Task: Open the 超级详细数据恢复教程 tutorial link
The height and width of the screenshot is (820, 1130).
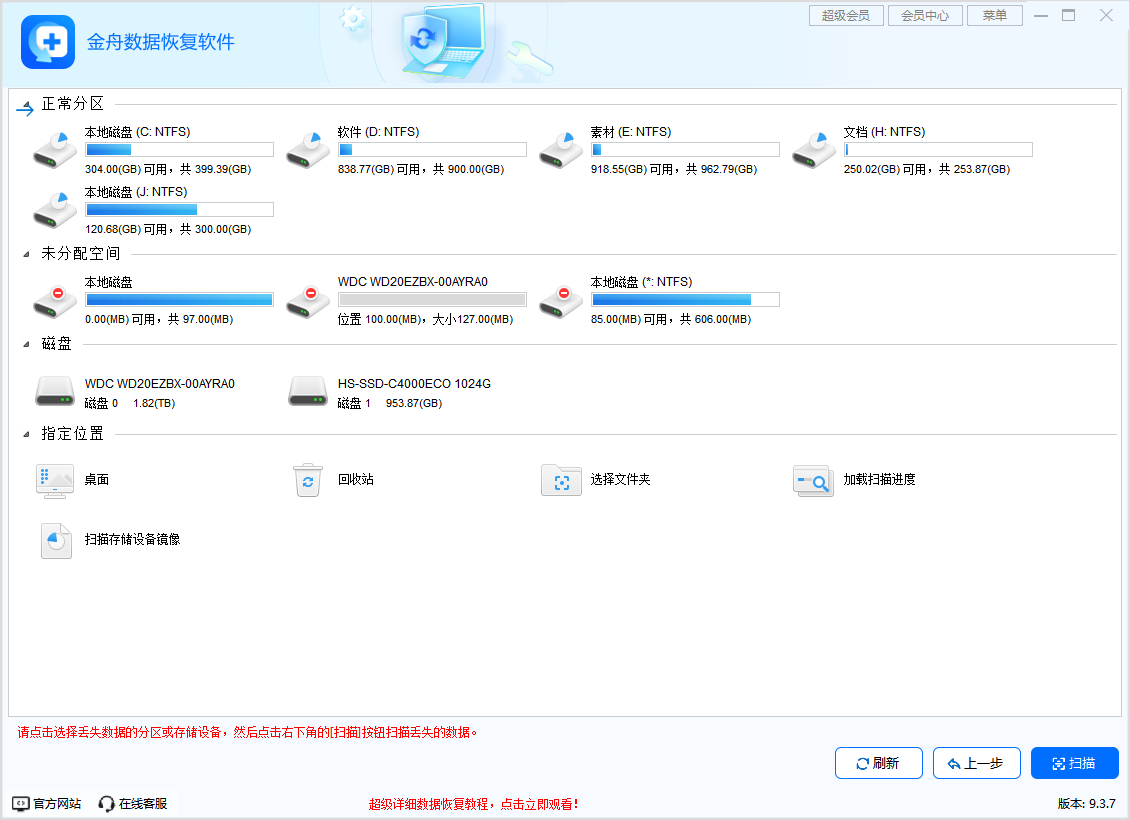Action: pyautogui.click(x=473, y=804)
